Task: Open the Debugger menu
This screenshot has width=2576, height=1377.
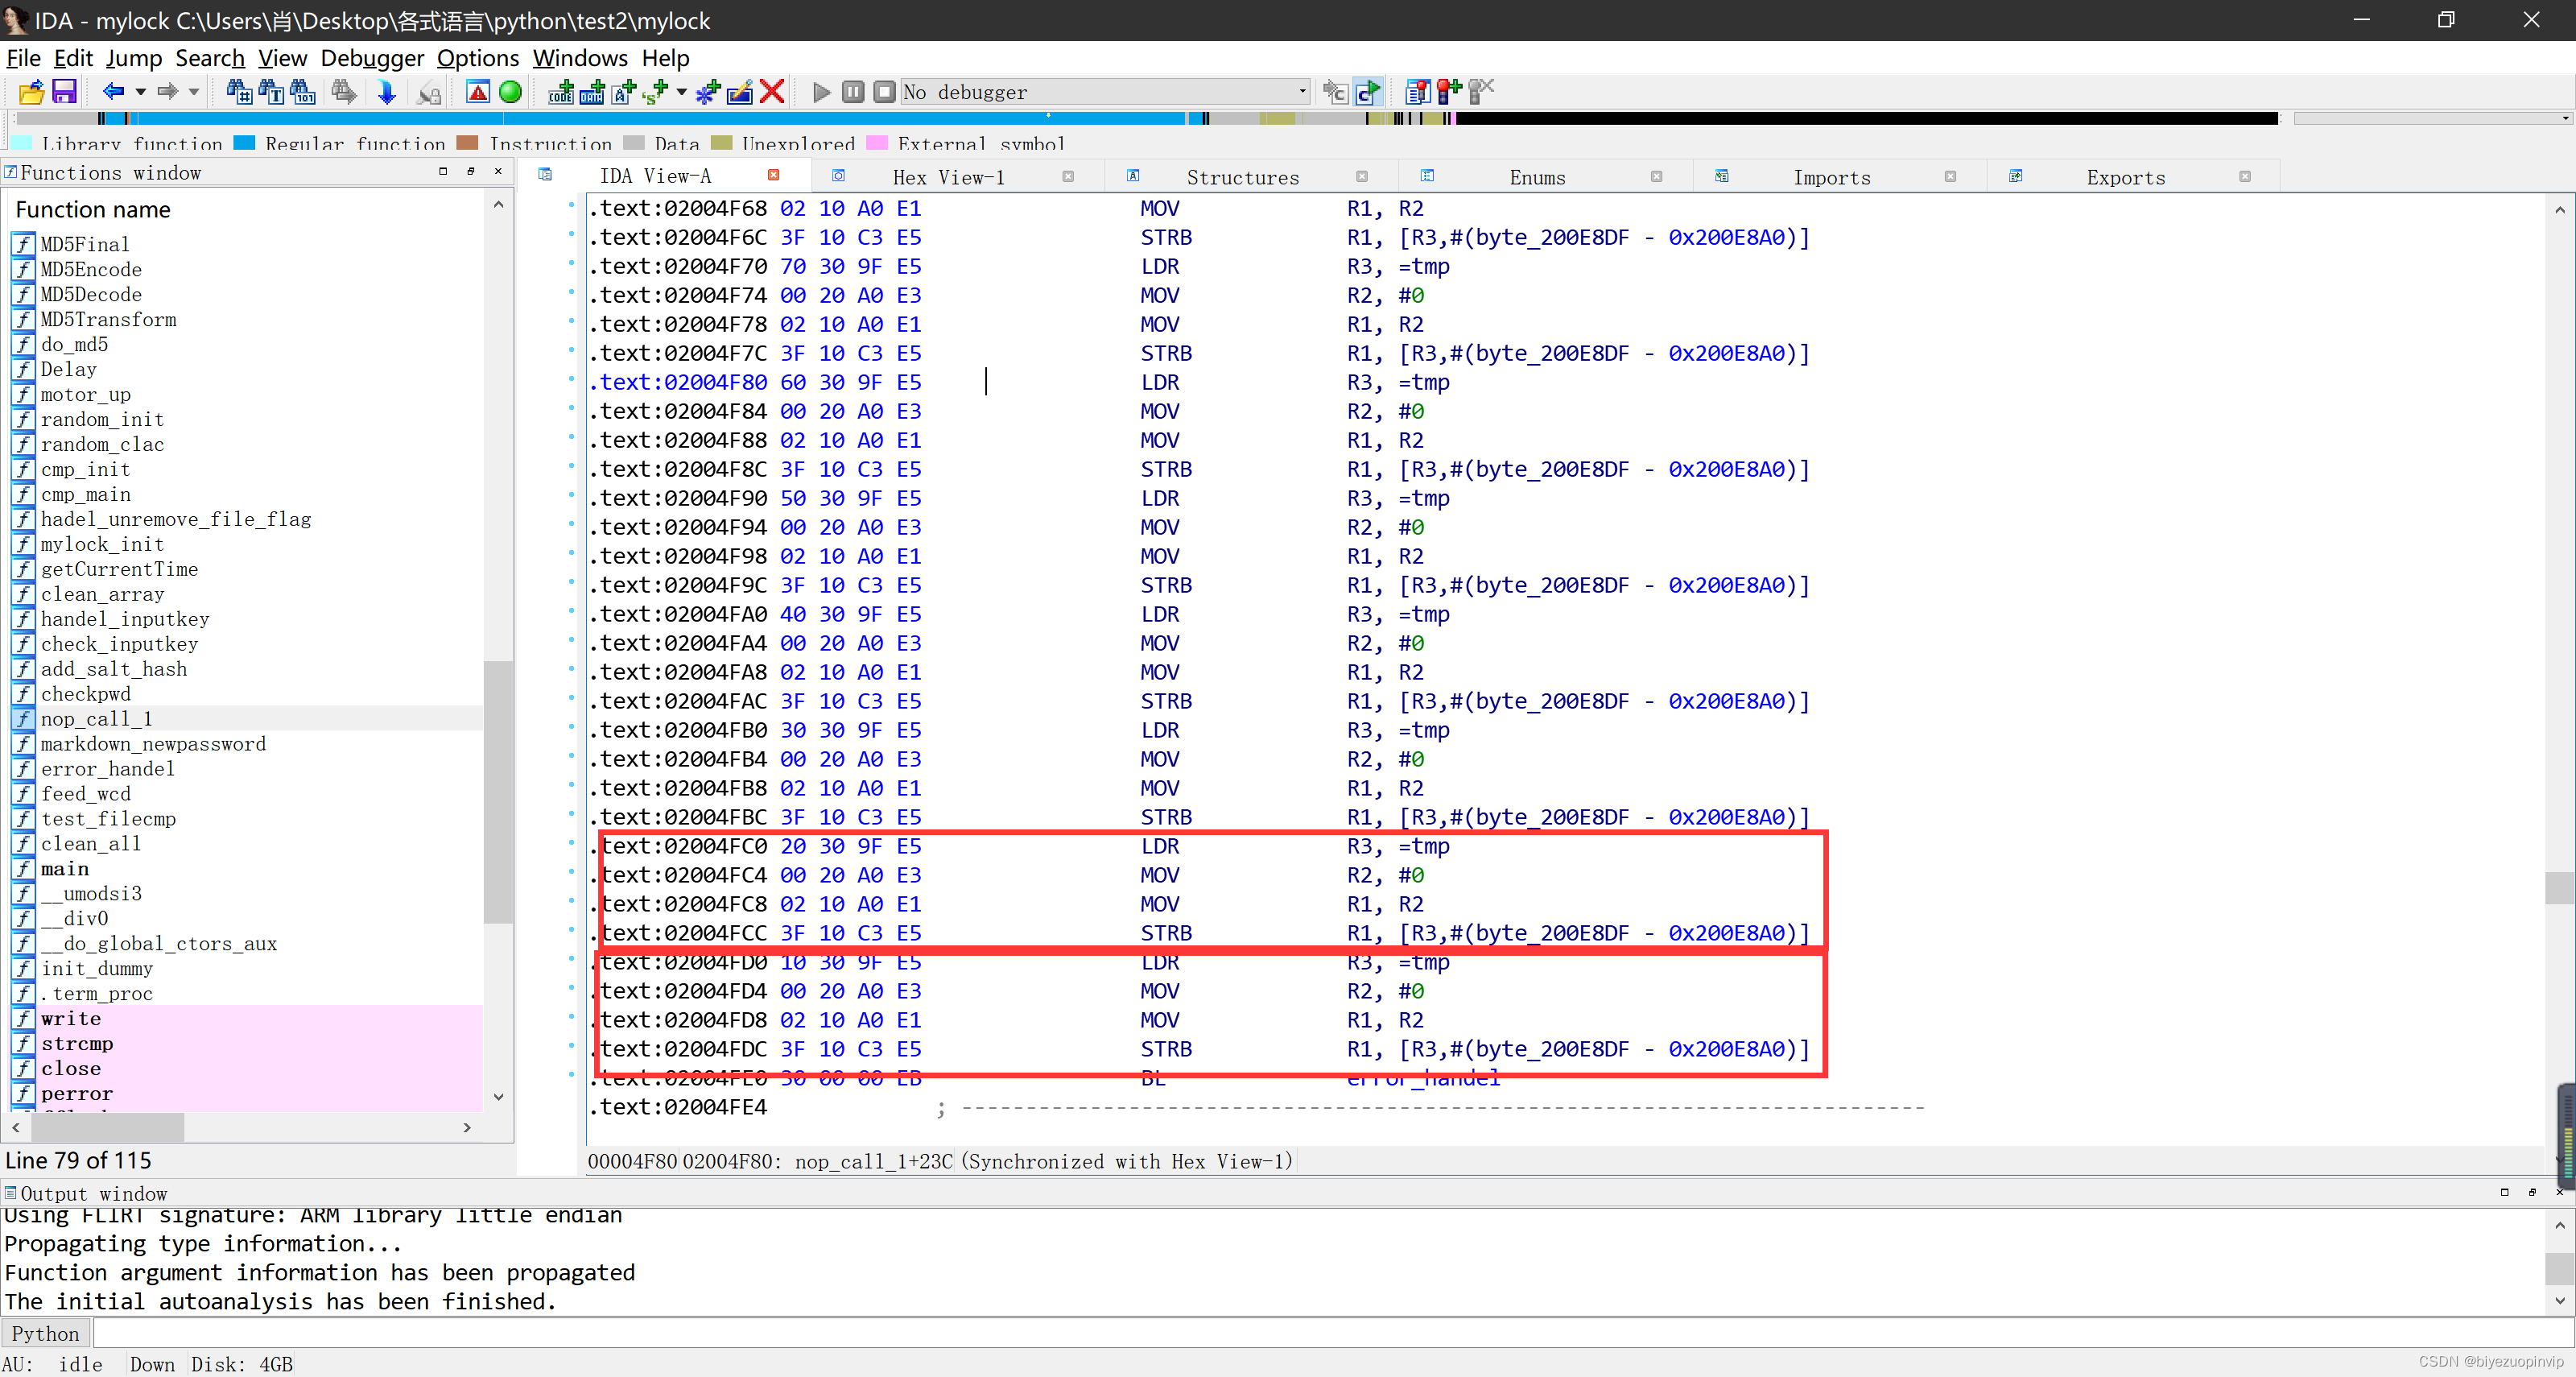Action: click(372, 58)
